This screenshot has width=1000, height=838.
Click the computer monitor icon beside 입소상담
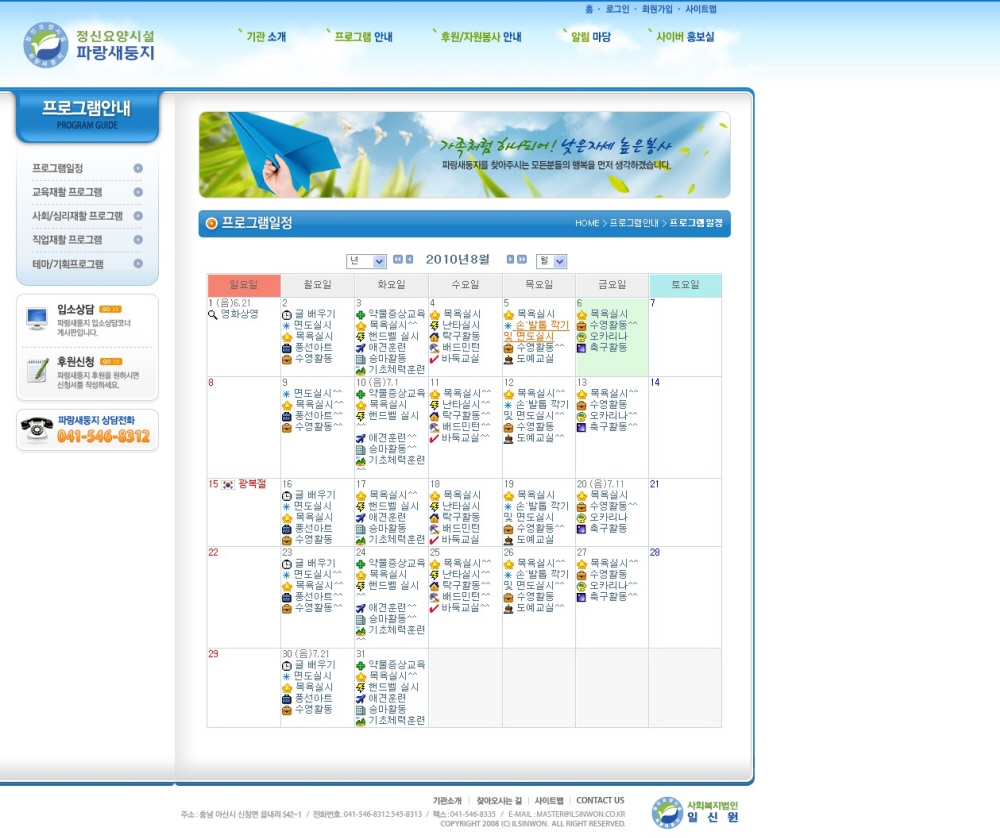coord(37,318)
